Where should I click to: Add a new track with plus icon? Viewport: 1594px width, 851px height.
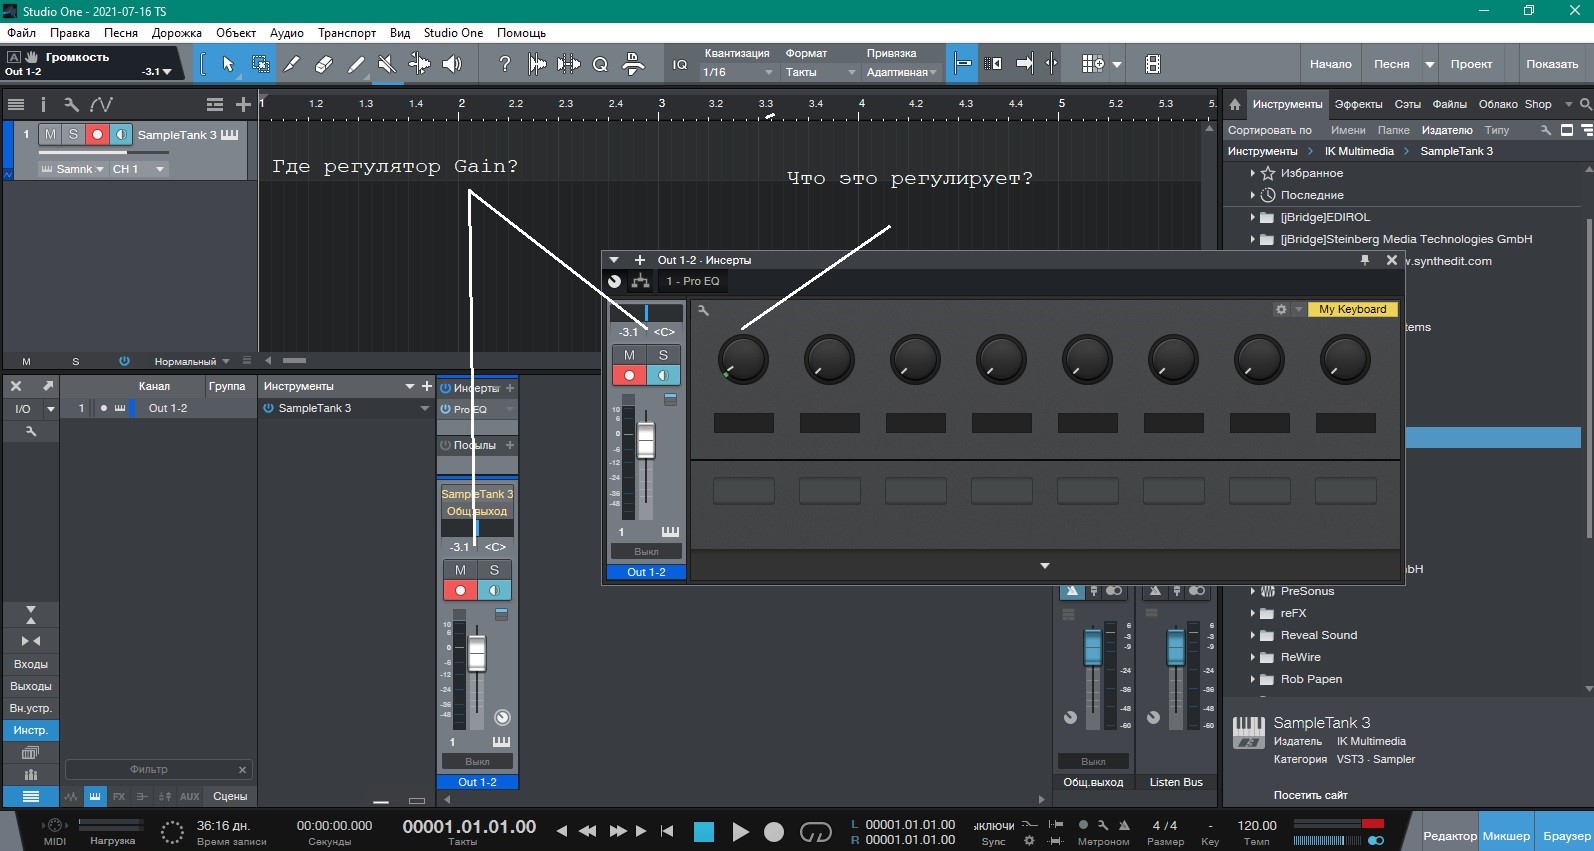click(x=243, y=104)
